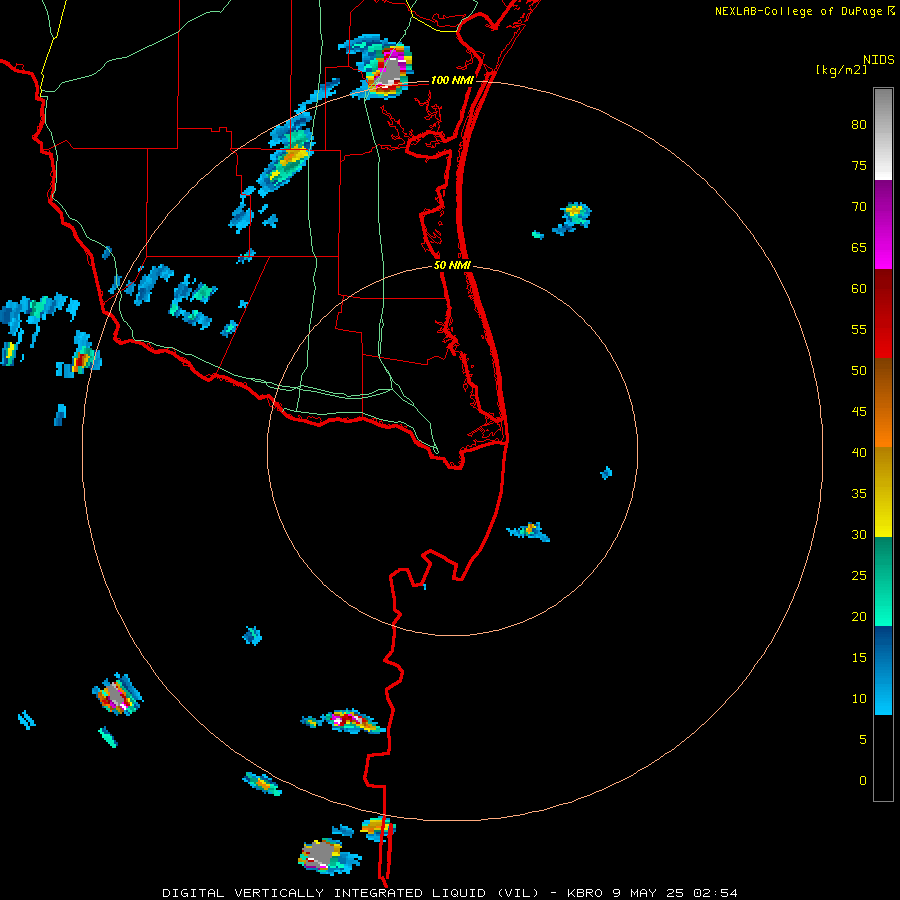Click the KBRO 9 MAY 25 02:54 timestamp
Viewport: 900px width, 900px height.
tap(652, 893)
